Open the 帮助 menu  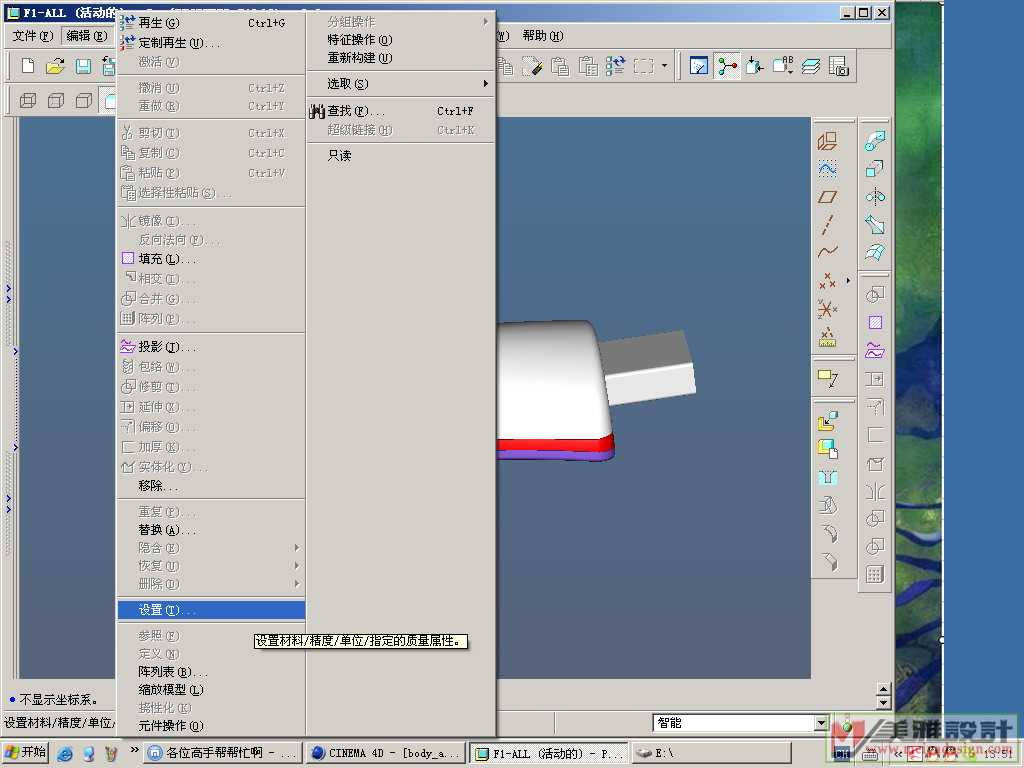543,36
